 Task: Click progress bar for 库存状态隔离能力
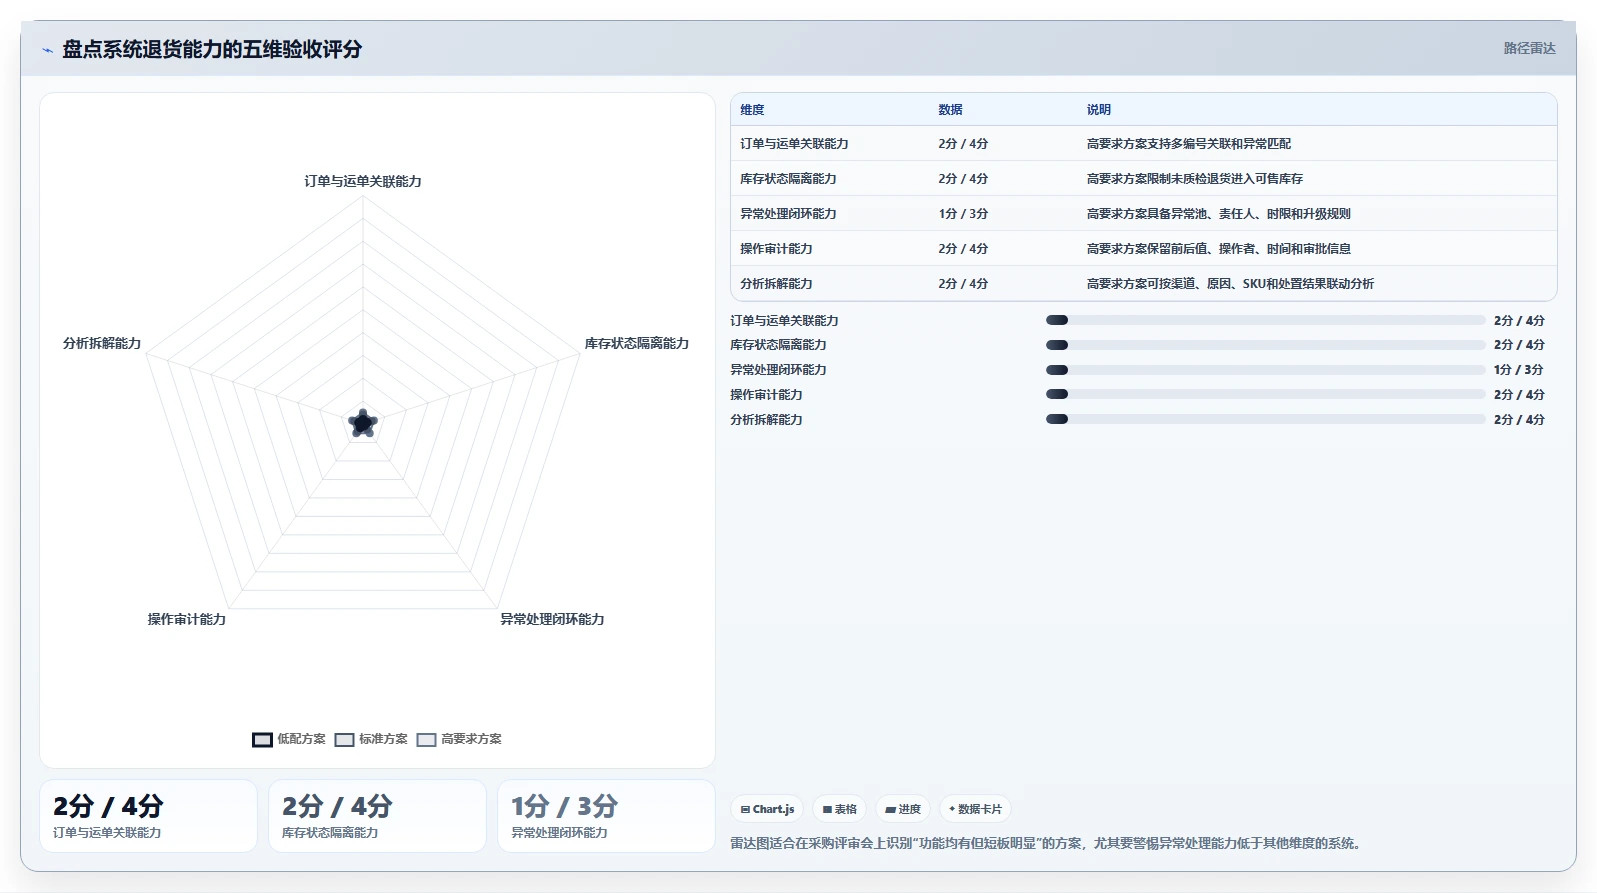(x=1265, y=345)
